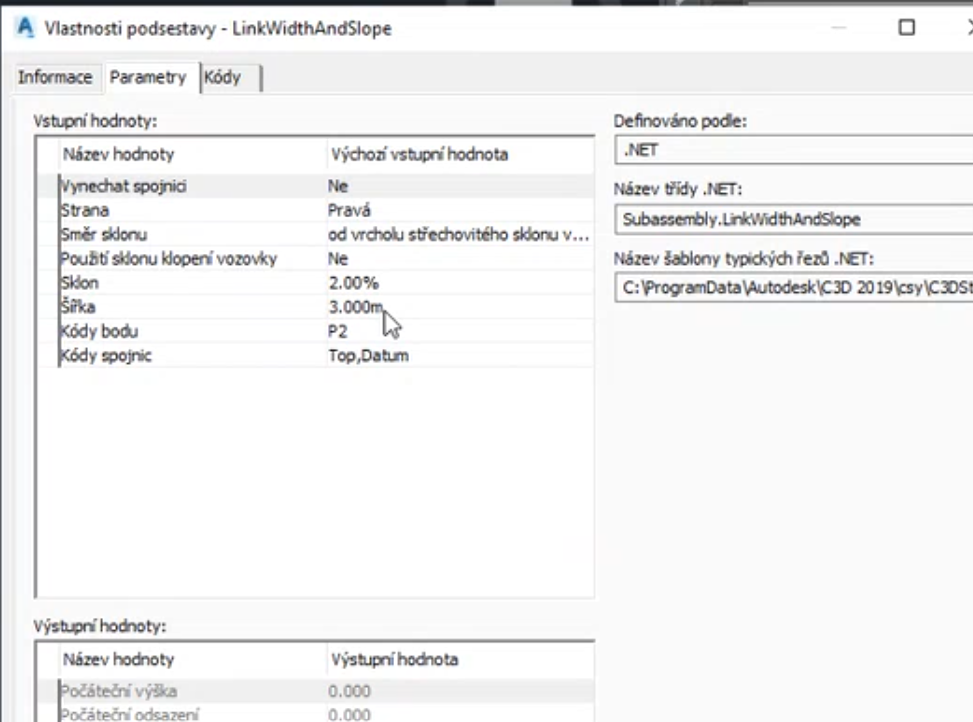Switch to the Informace tab
Image resolution: width=973 pixels, height=722 pixels.
pos(55,77)
